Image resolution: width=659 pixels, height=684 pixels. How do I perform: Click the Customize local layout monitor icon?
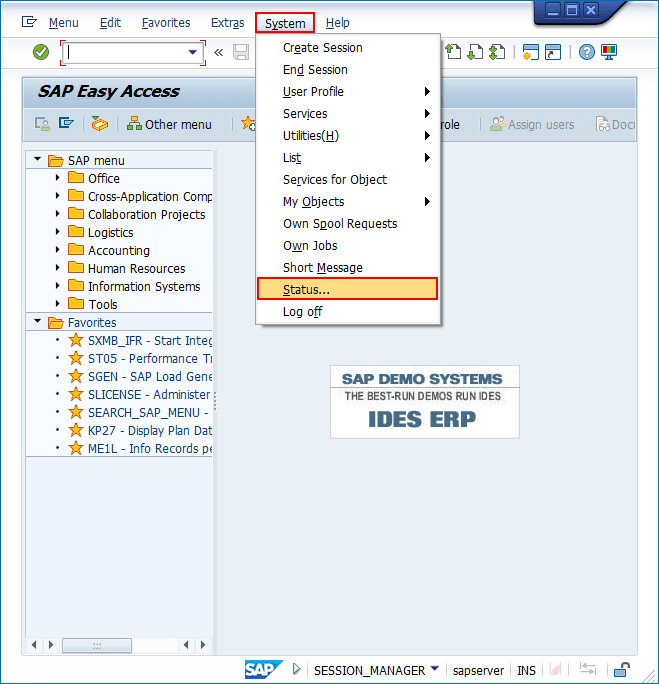click(x=608, y=52)
